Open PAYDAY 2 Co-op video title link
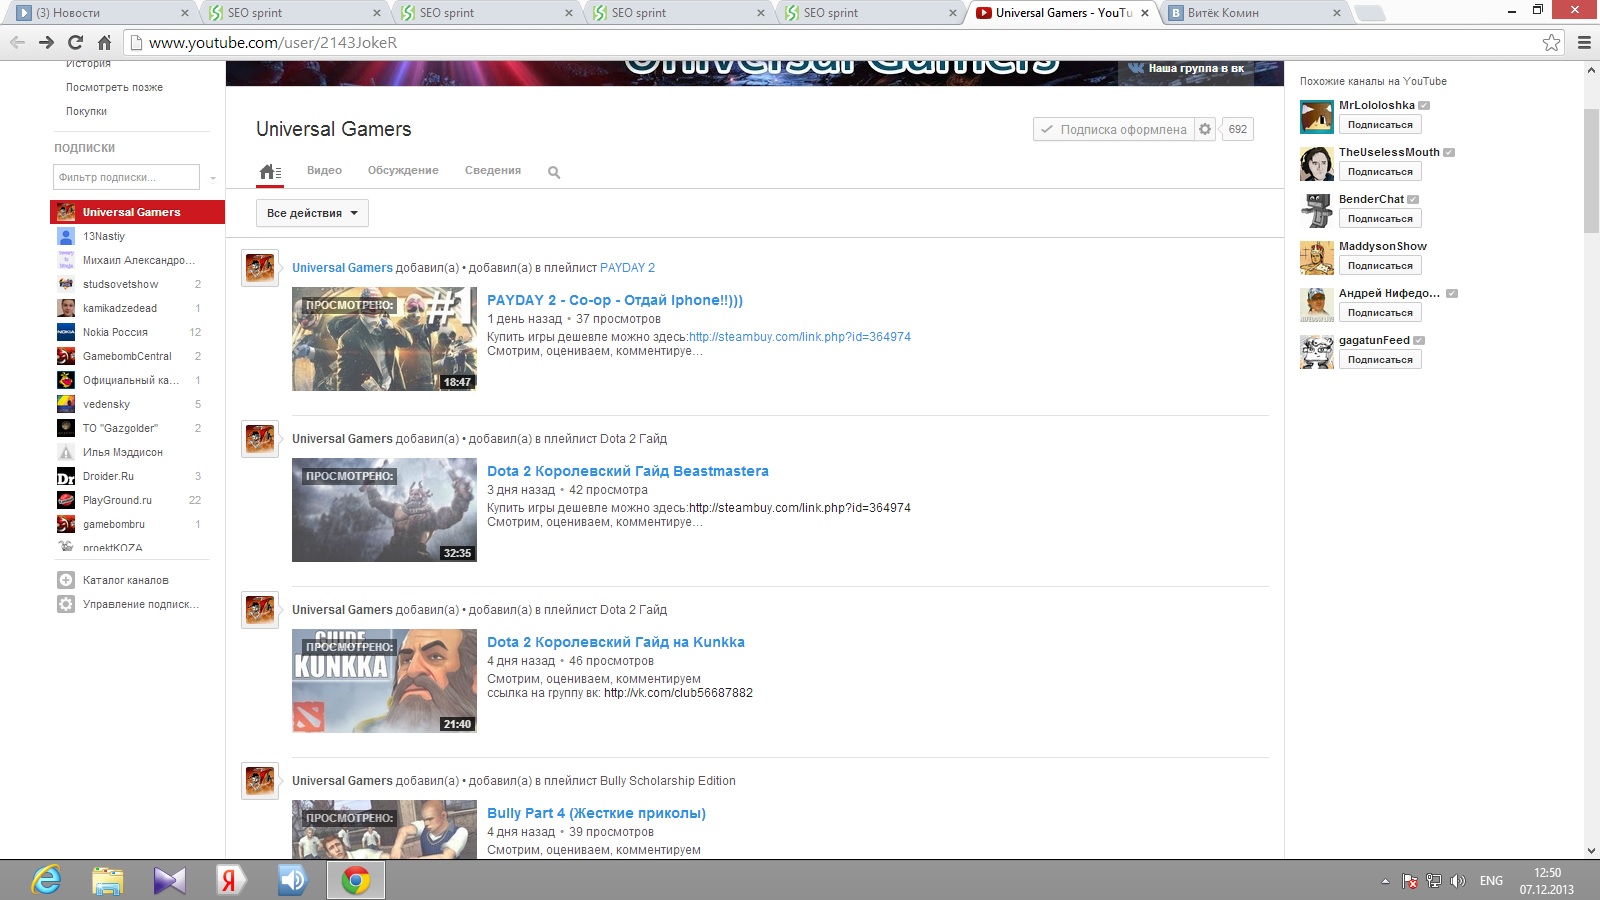This screenshot has height=900, width=1600. tap(615, 300)
